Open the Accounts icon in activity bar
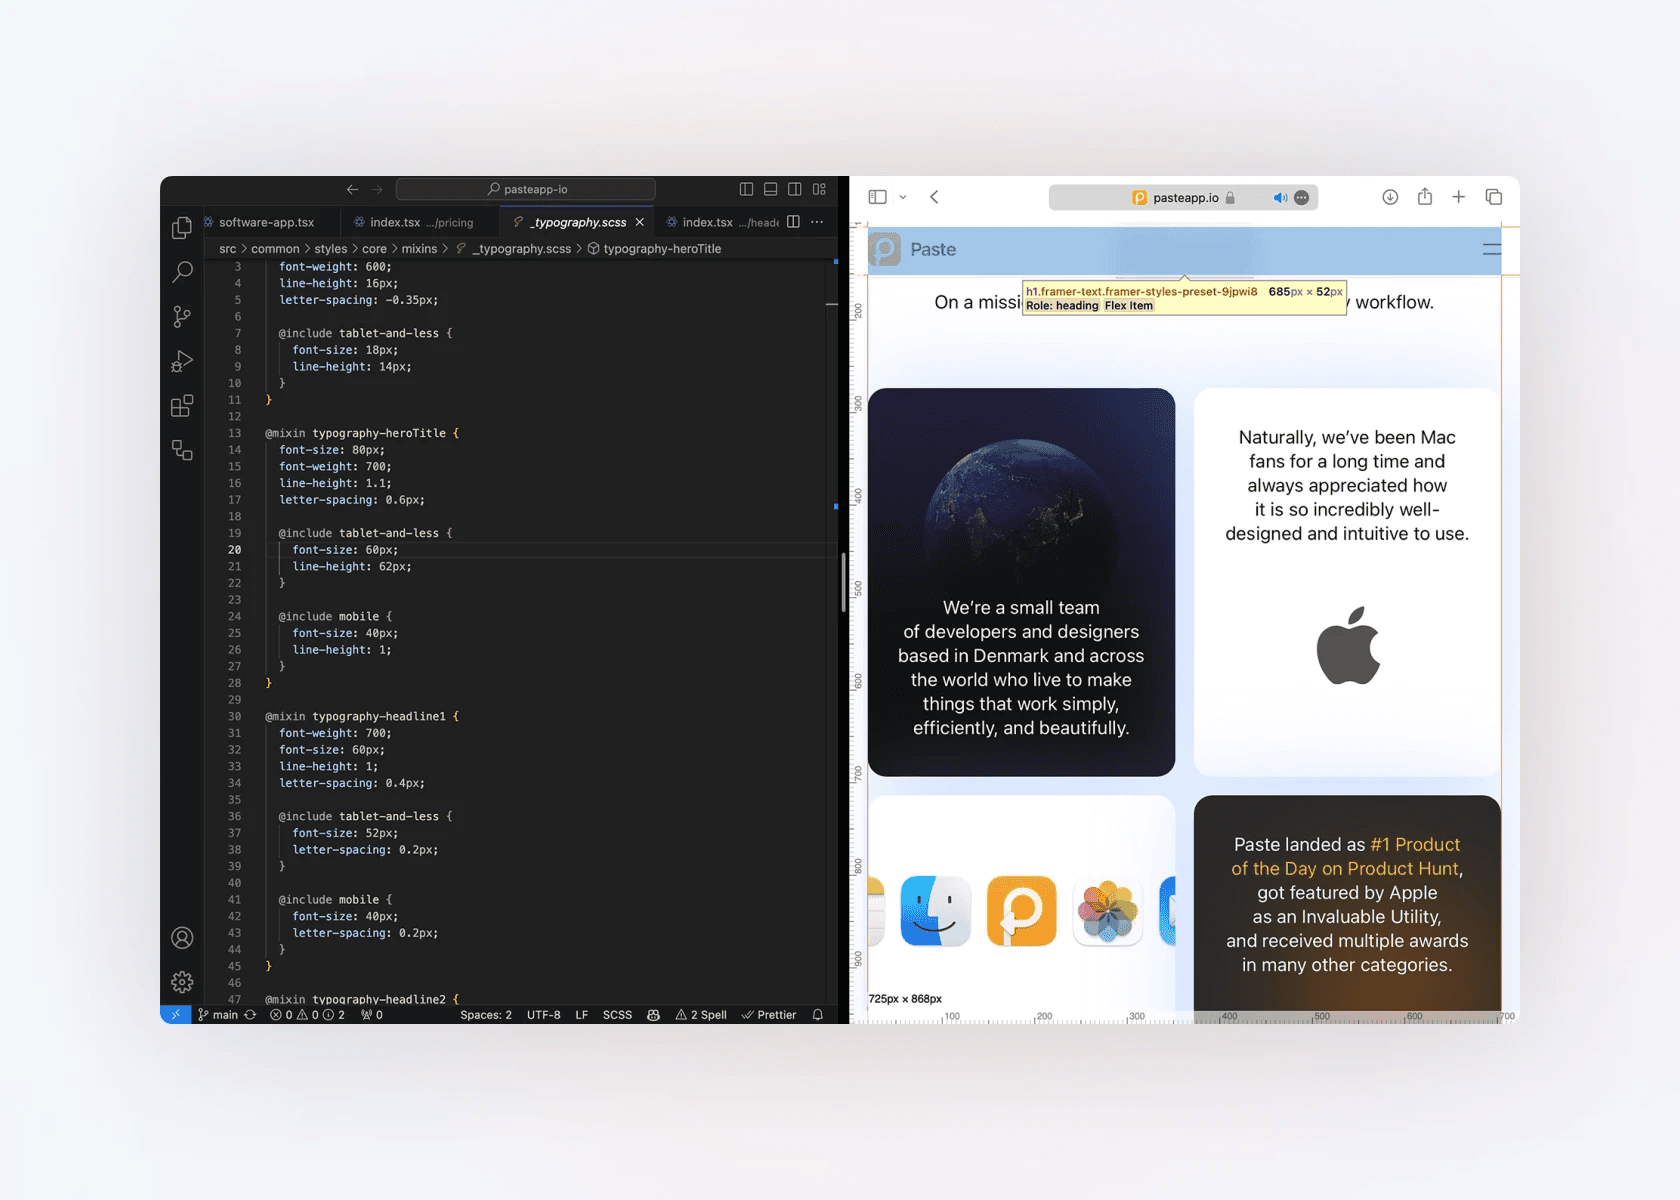The width and height of the screenshot is (1680, 1200). (182, 938)
